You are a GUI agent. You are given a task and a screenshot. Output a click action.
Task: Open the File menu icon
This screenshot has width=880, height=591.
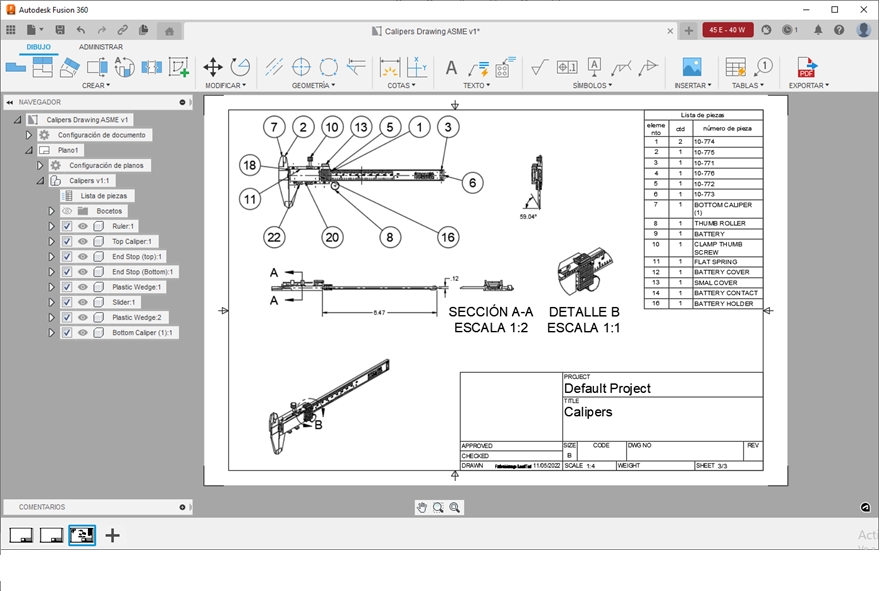click(x=34, y=30)
